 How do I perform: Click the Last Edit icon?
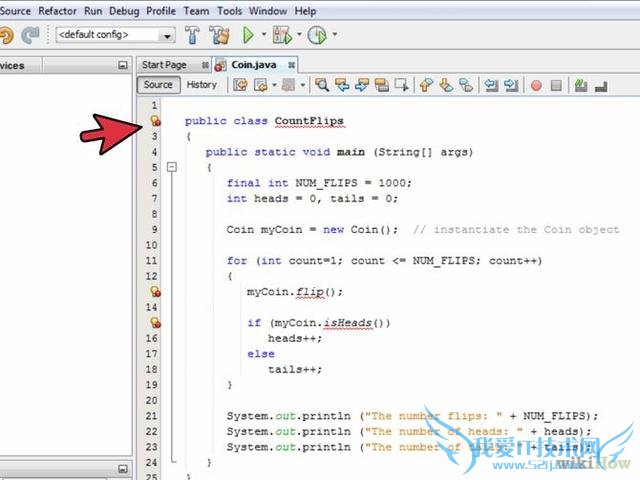pos(240,85)
